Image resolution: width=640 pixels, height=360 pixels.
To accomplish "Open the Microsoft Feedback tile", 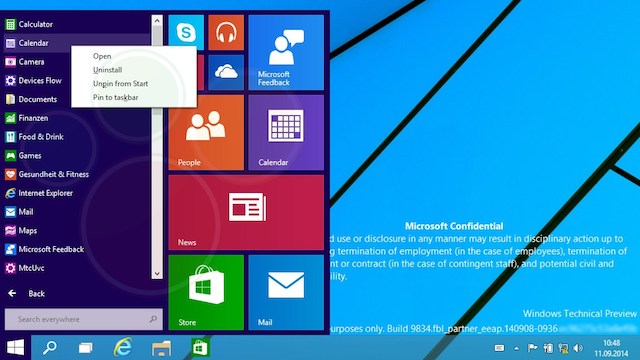I will pos(286,52).
